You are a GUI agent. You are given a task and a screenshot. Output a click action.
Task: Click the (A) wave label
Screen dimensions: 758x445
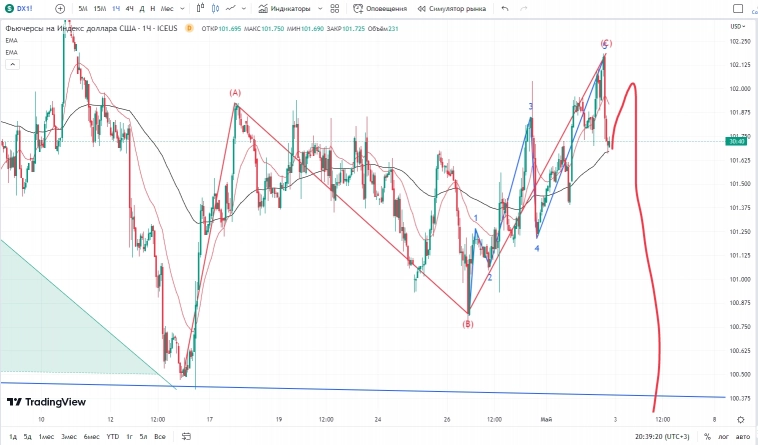(x=235, y=93)
